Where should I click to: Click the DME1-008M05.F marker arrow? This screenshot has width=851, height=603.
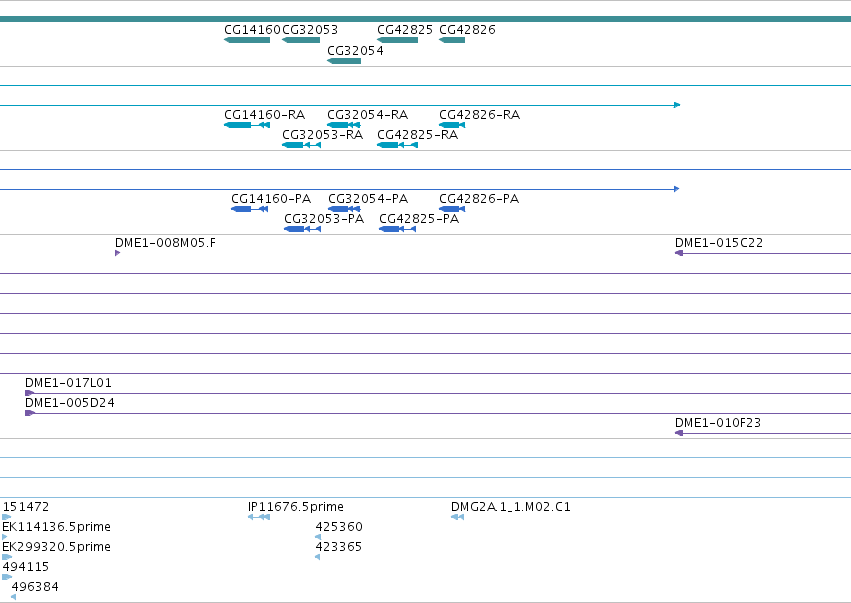(117, 253)
